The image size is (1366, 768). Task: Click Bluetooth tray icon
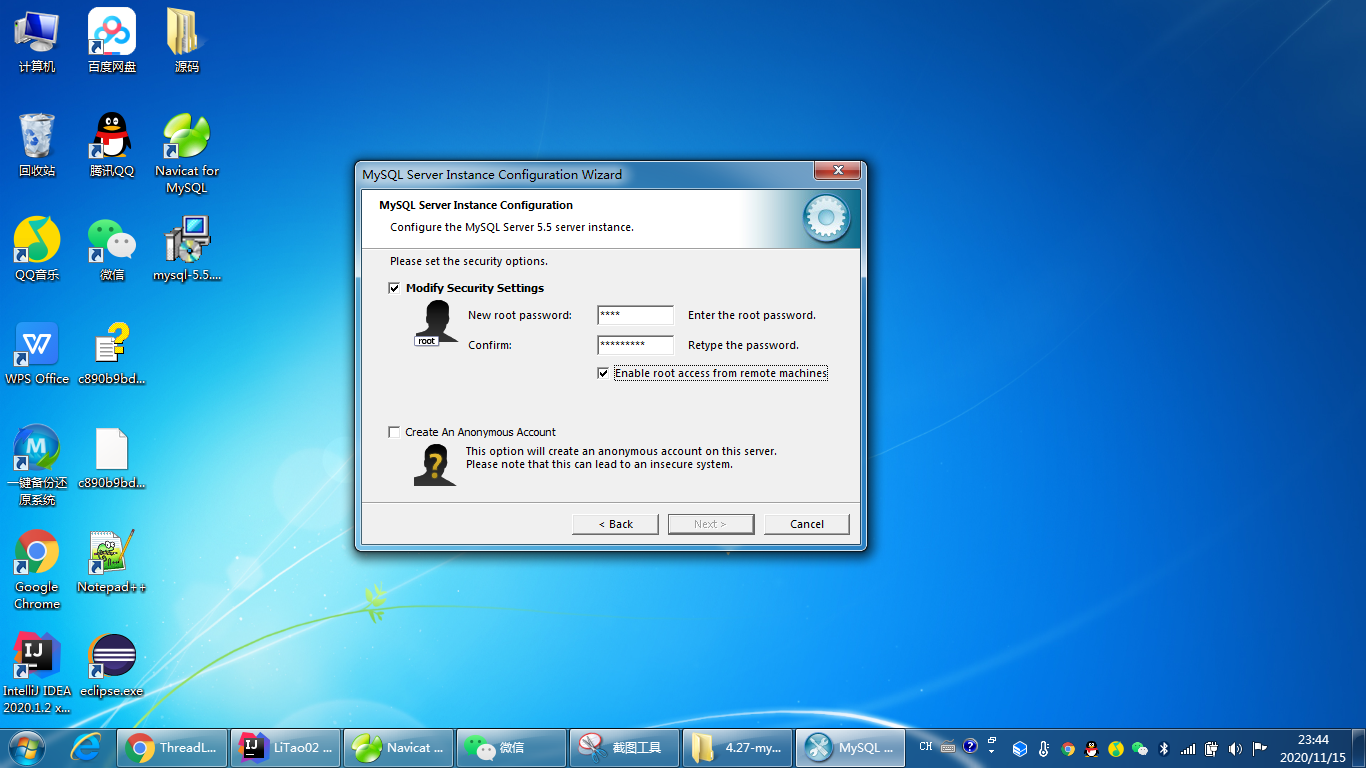coord(1164,748)
